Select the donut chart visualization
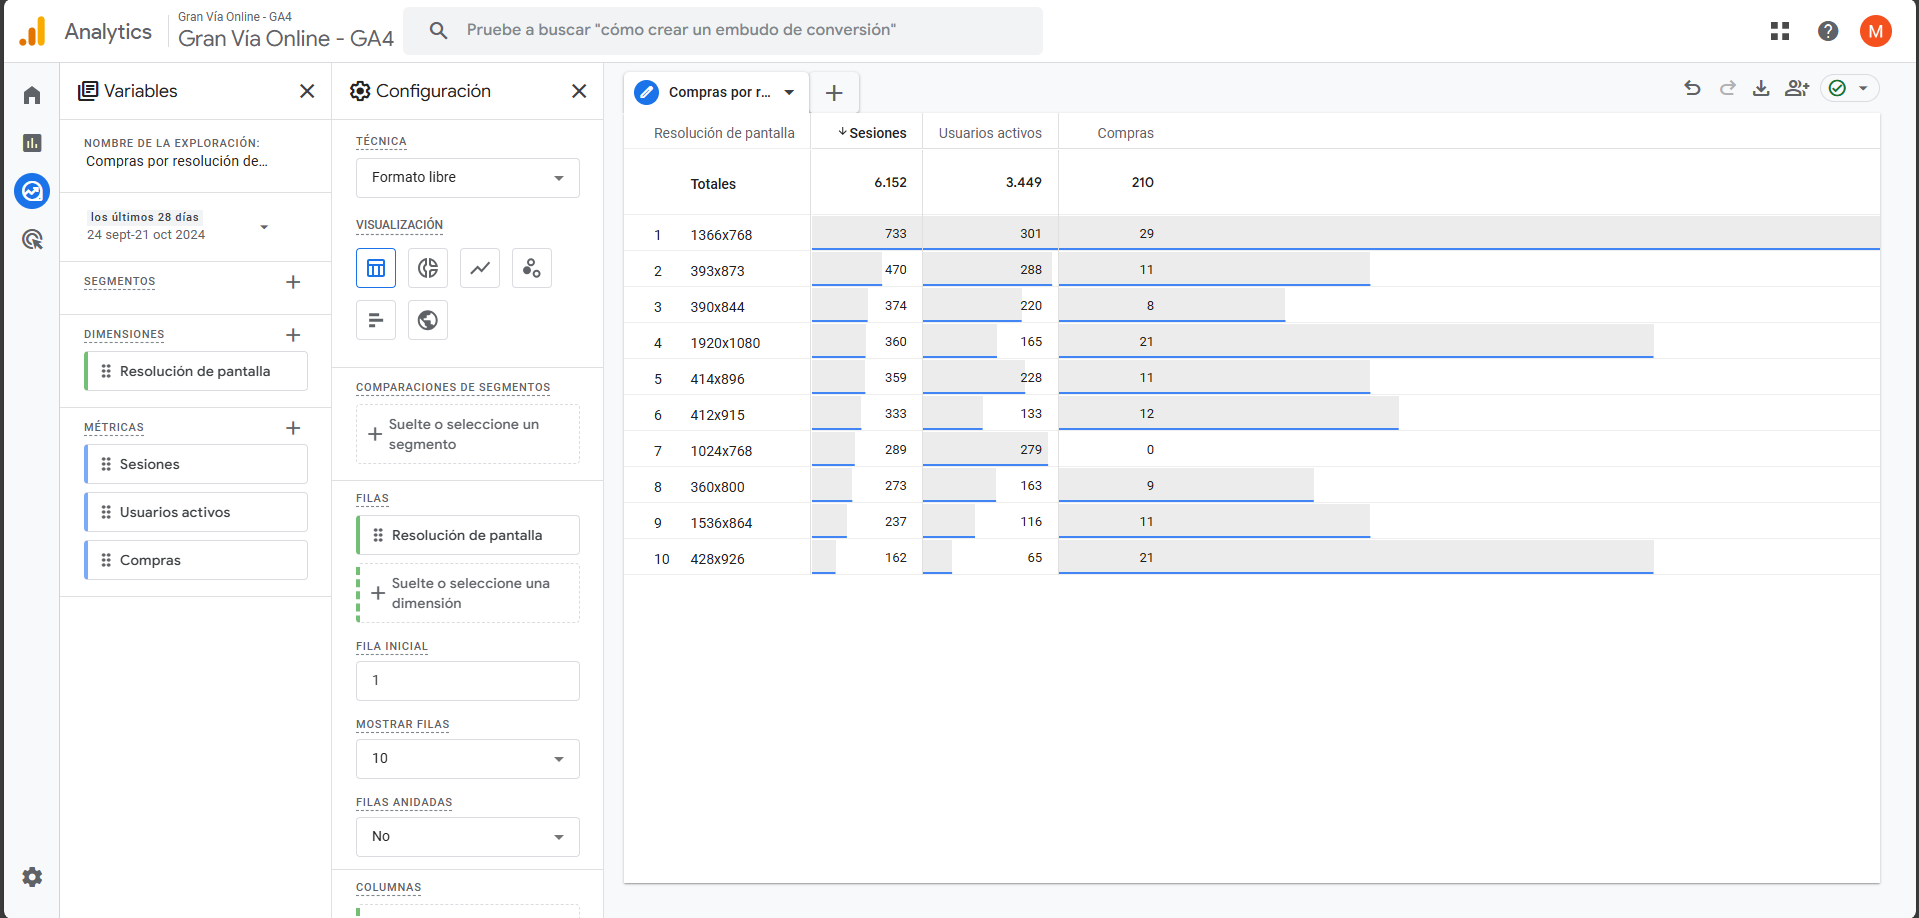 click(428, 268)
